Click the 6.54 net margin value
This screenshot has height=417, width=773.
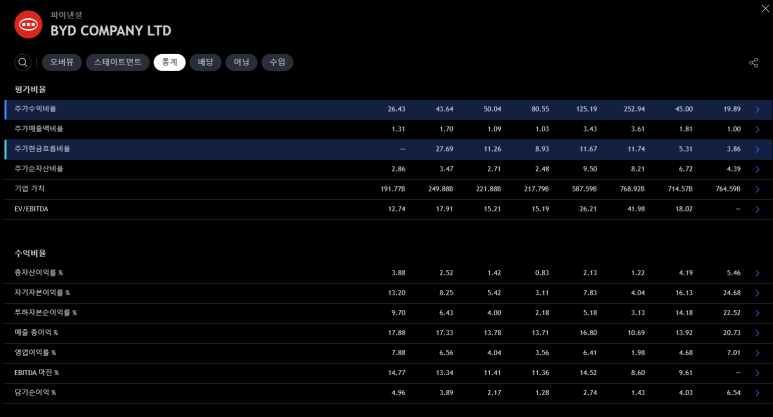click(734, 392)
